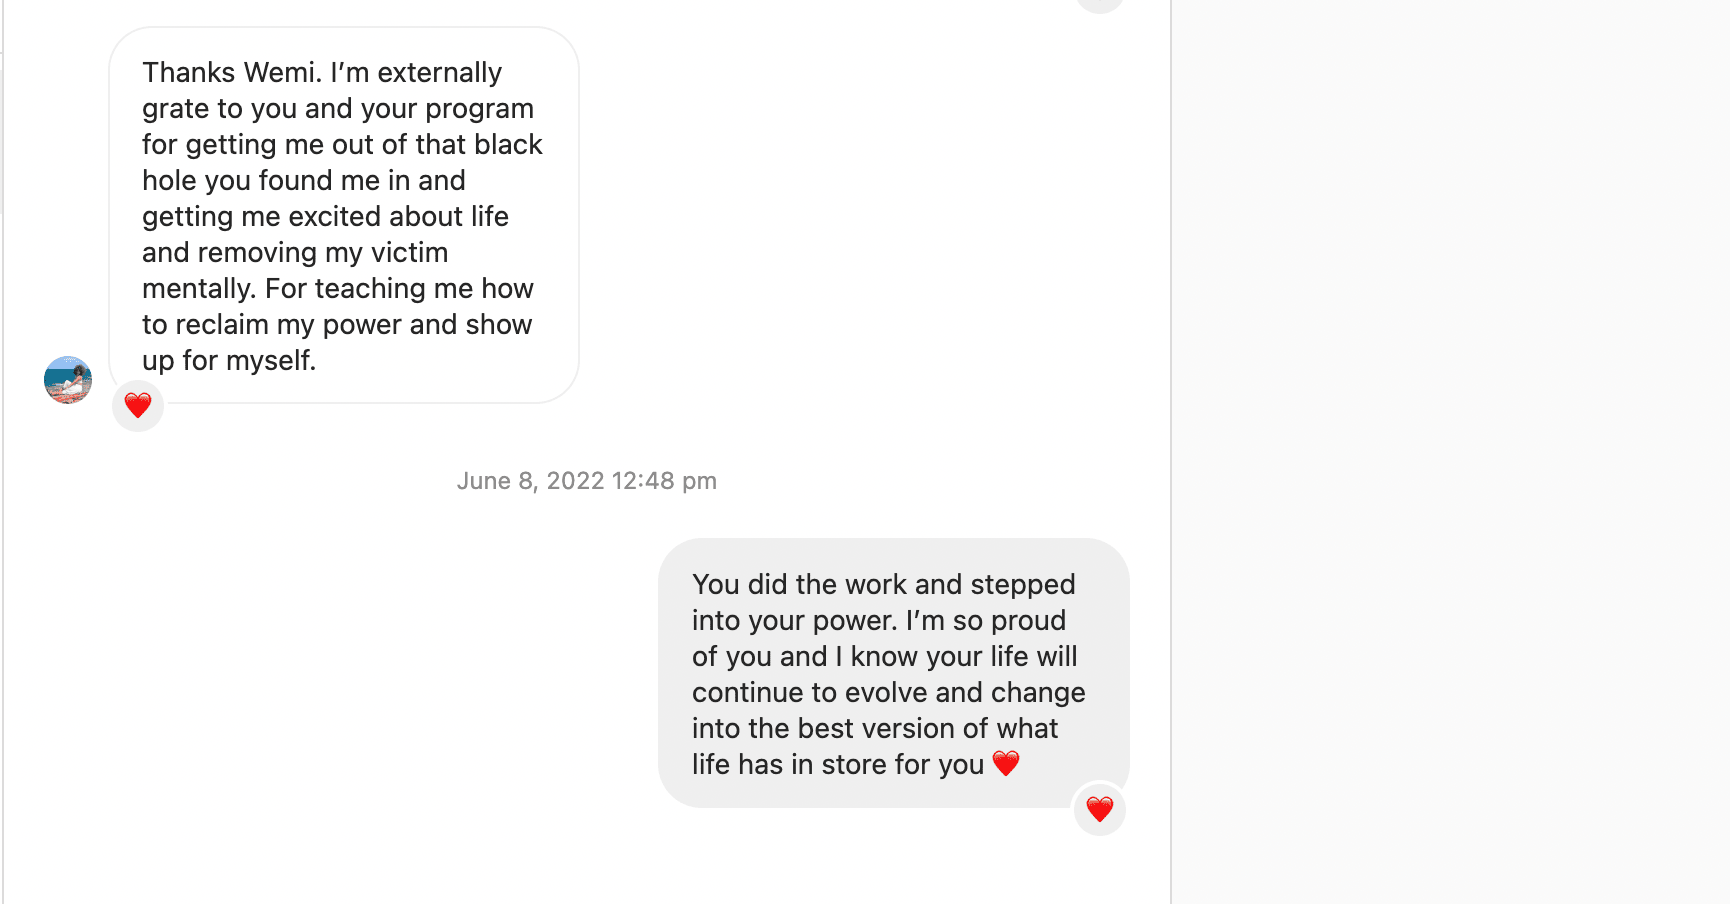Click the word "externally" in first message
The image size is (1730, 904).
[x=439, y=73]
